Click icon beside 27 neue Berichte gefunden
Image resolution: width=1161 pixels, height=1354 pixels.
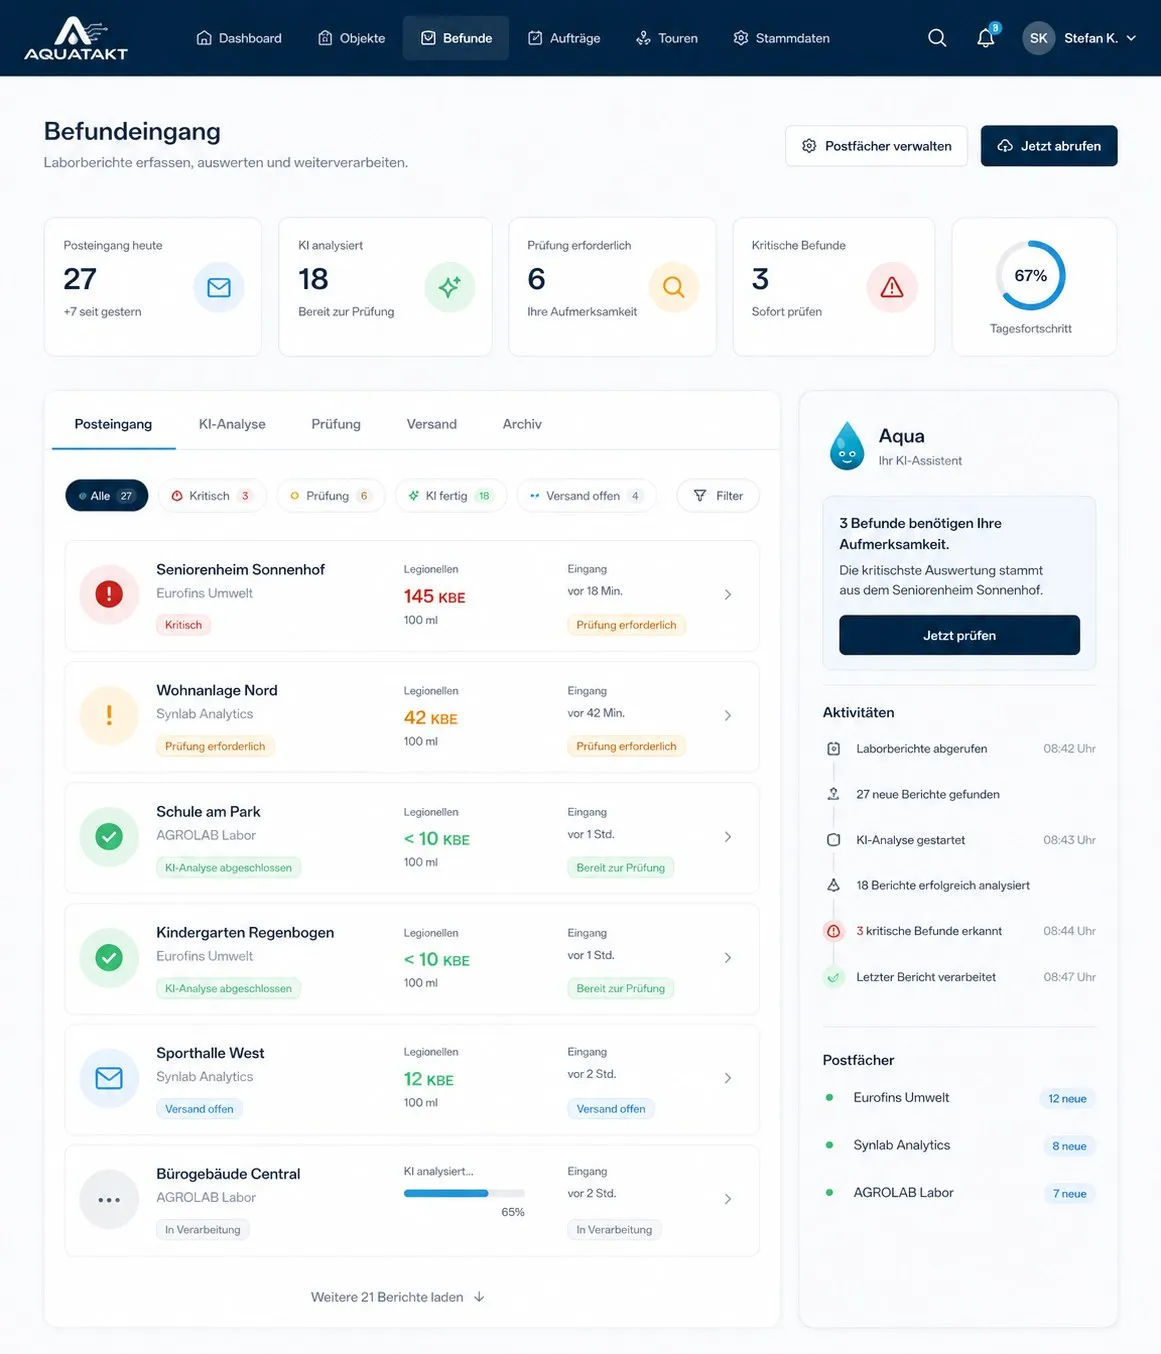(x=833, y=794)
